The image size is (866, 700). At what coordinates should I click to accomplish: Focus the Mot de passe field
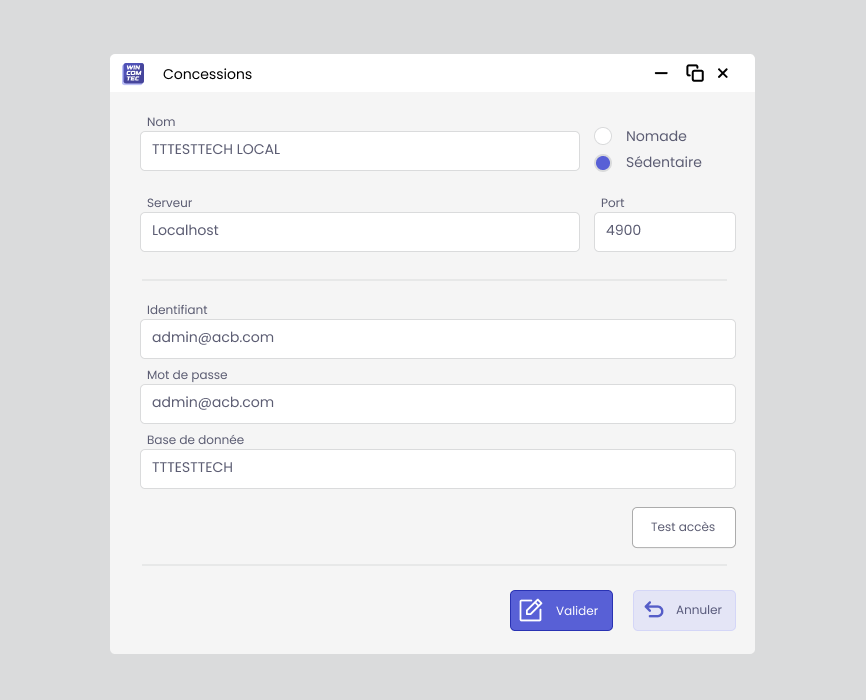437,404
